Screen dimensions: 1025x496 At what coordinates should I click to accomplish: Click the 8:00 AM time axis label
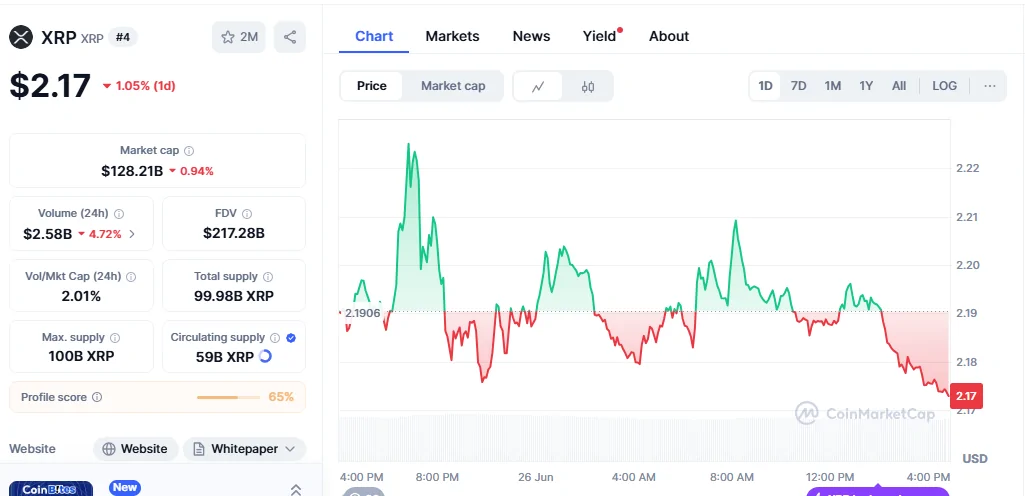[x=731, y=477]
